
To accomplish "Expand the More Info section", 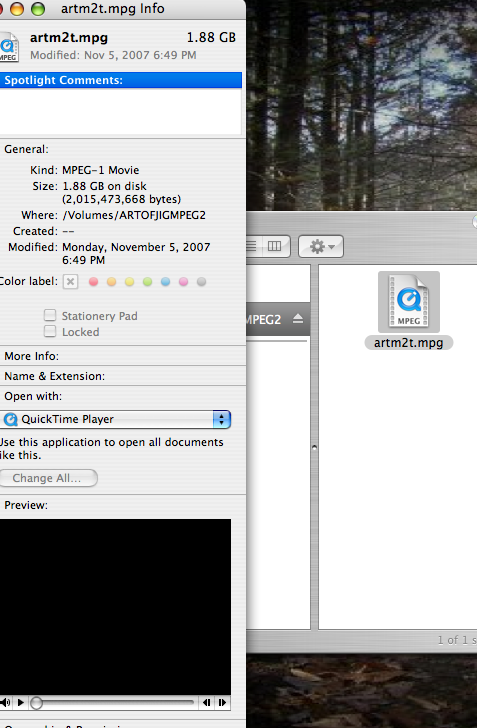I will click(32, 356).
